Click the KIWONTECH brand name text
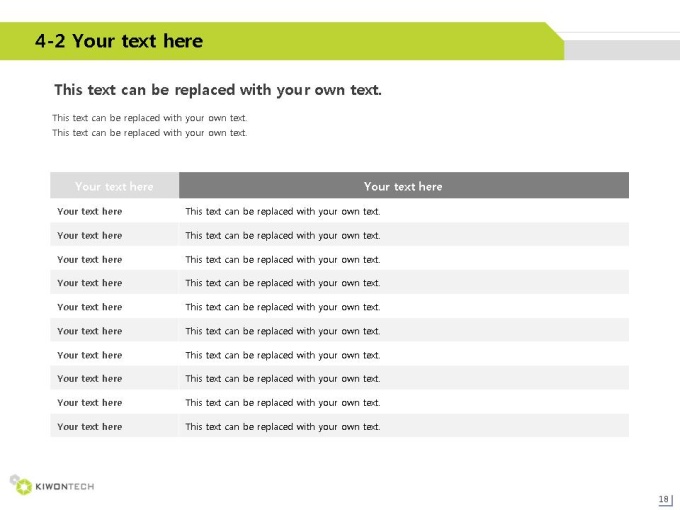Image resolution: width=680 pixels, height=510 pixels. pos(65,487)
